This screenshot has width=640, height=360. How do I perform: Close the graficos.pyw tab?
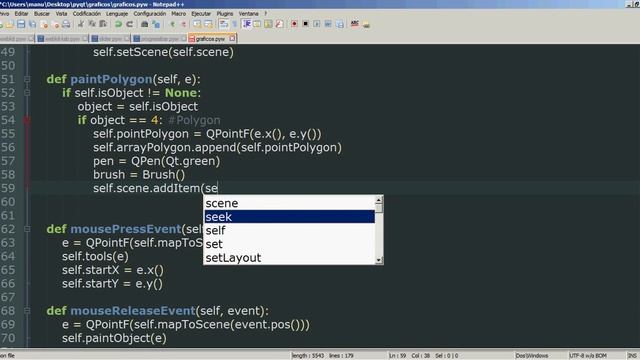point(232,39)
